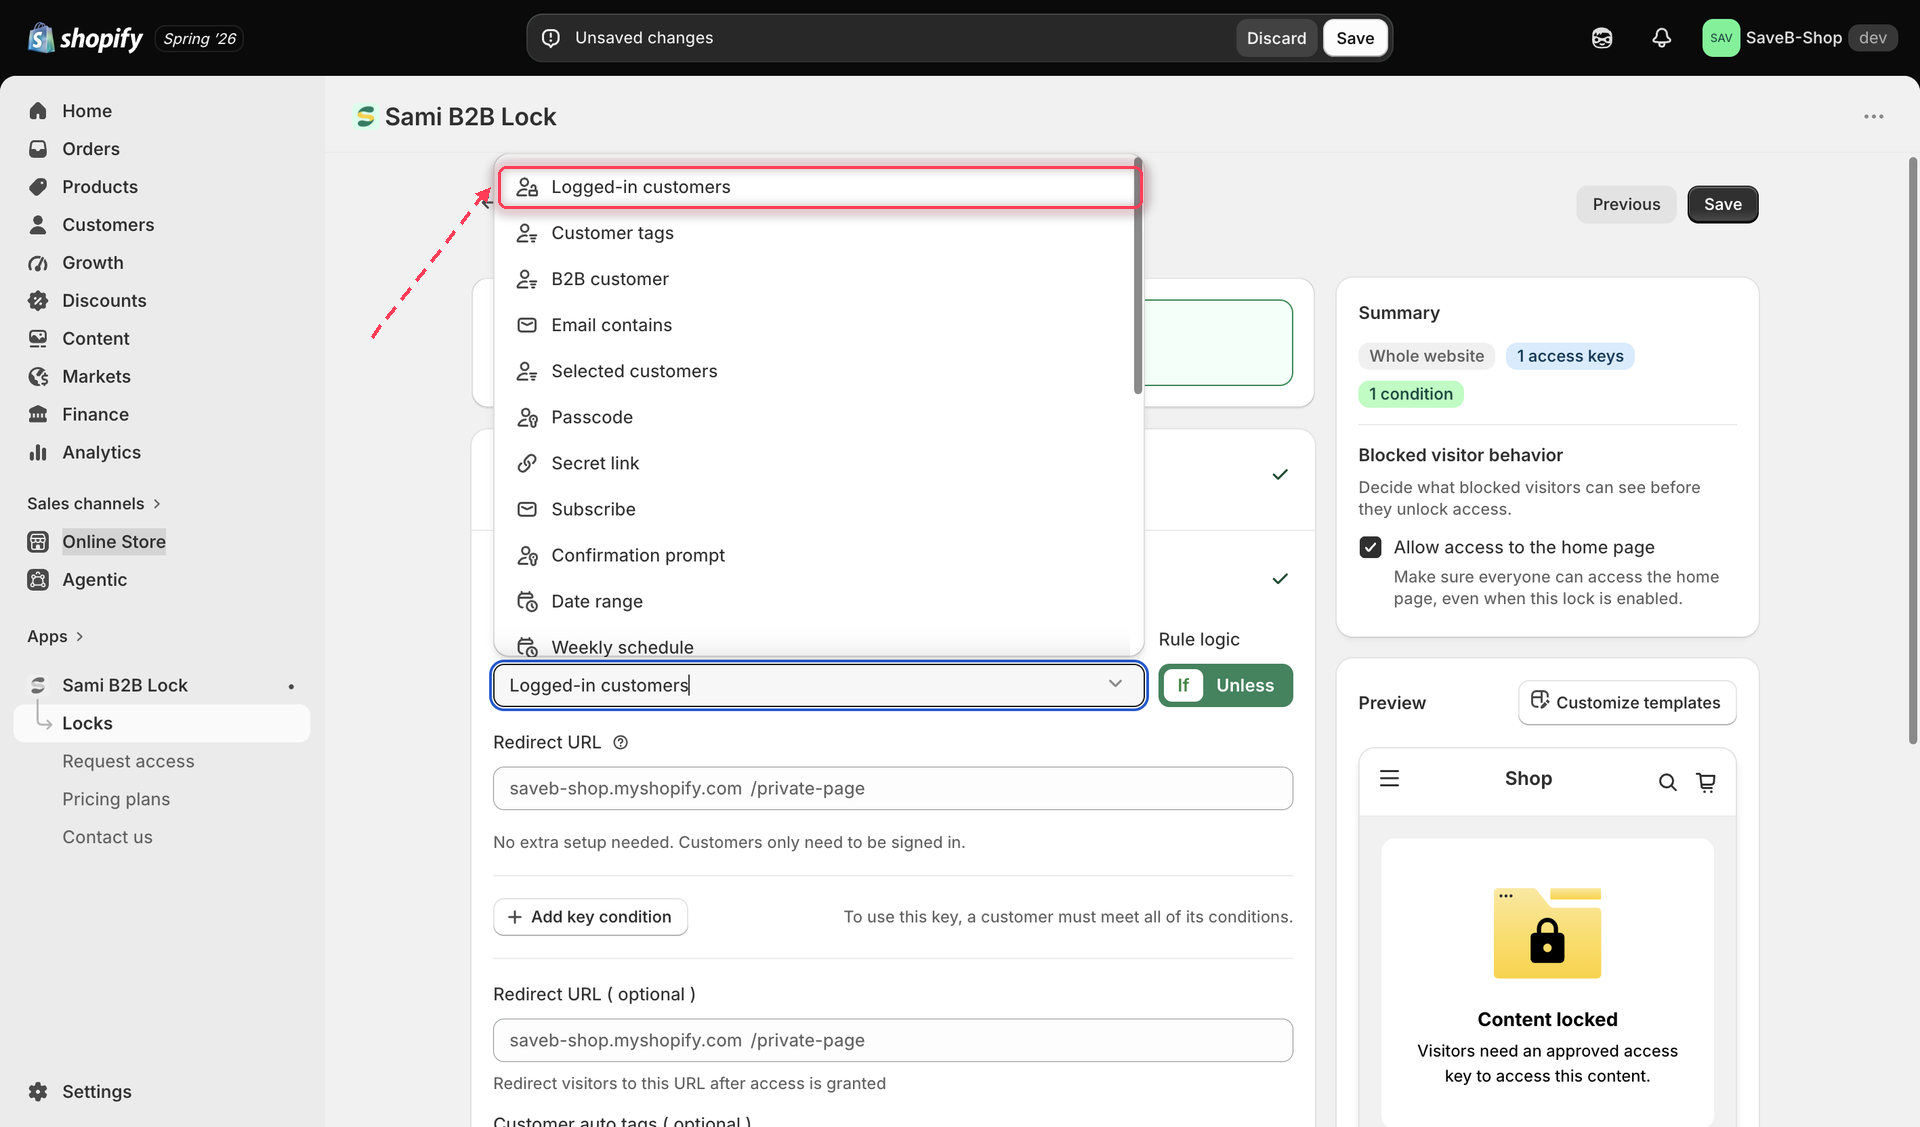Click the preview hamburger menu icon

point(1389,778)
